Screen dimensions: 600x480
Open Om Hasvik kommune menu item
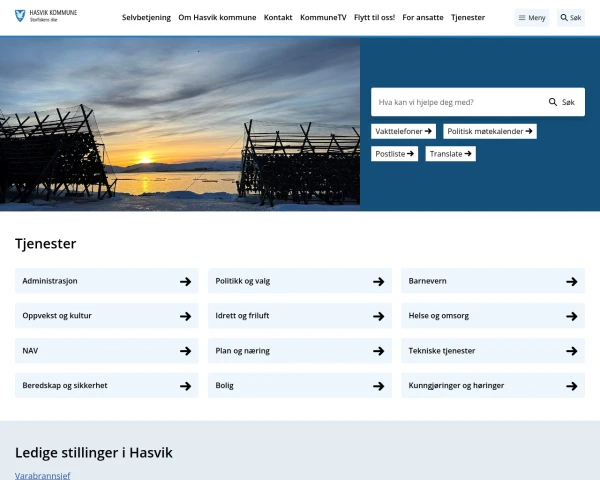click(217, 18)
